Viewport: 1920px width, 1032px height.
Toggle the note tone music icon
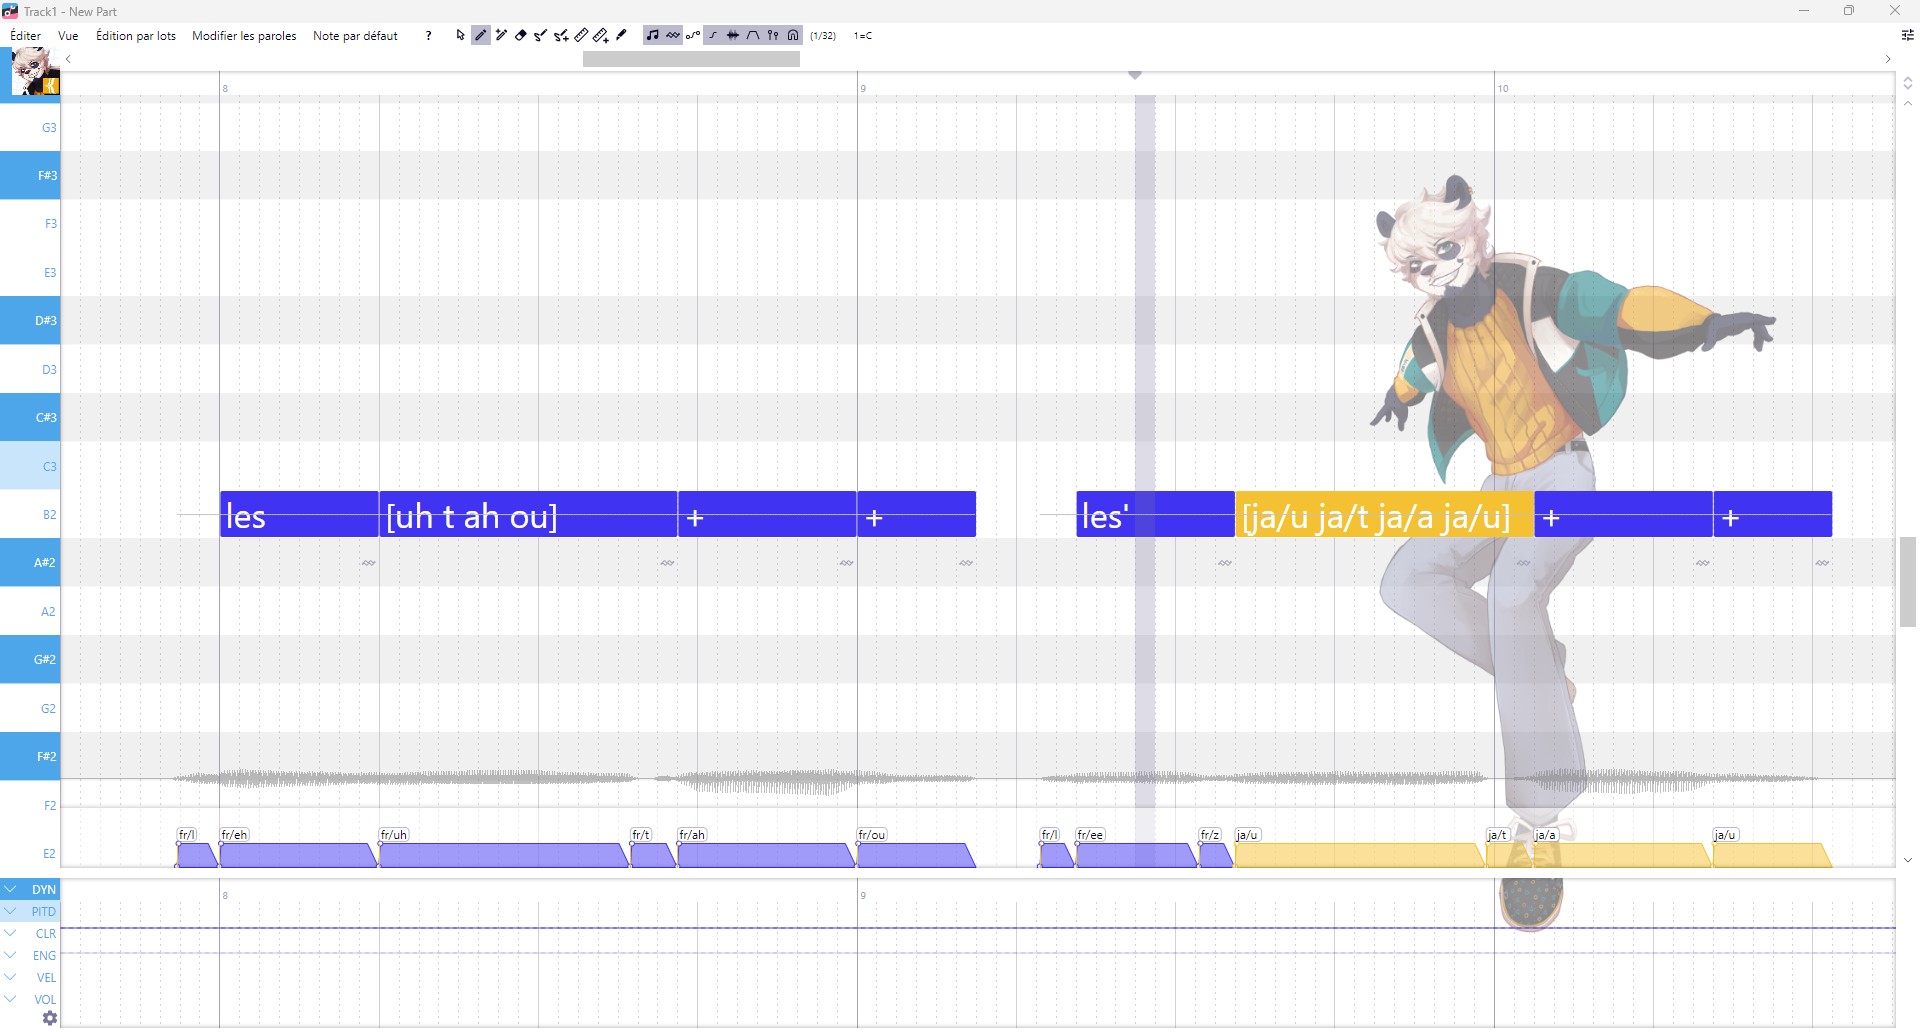pyautogui.click(x=652, y=35)
